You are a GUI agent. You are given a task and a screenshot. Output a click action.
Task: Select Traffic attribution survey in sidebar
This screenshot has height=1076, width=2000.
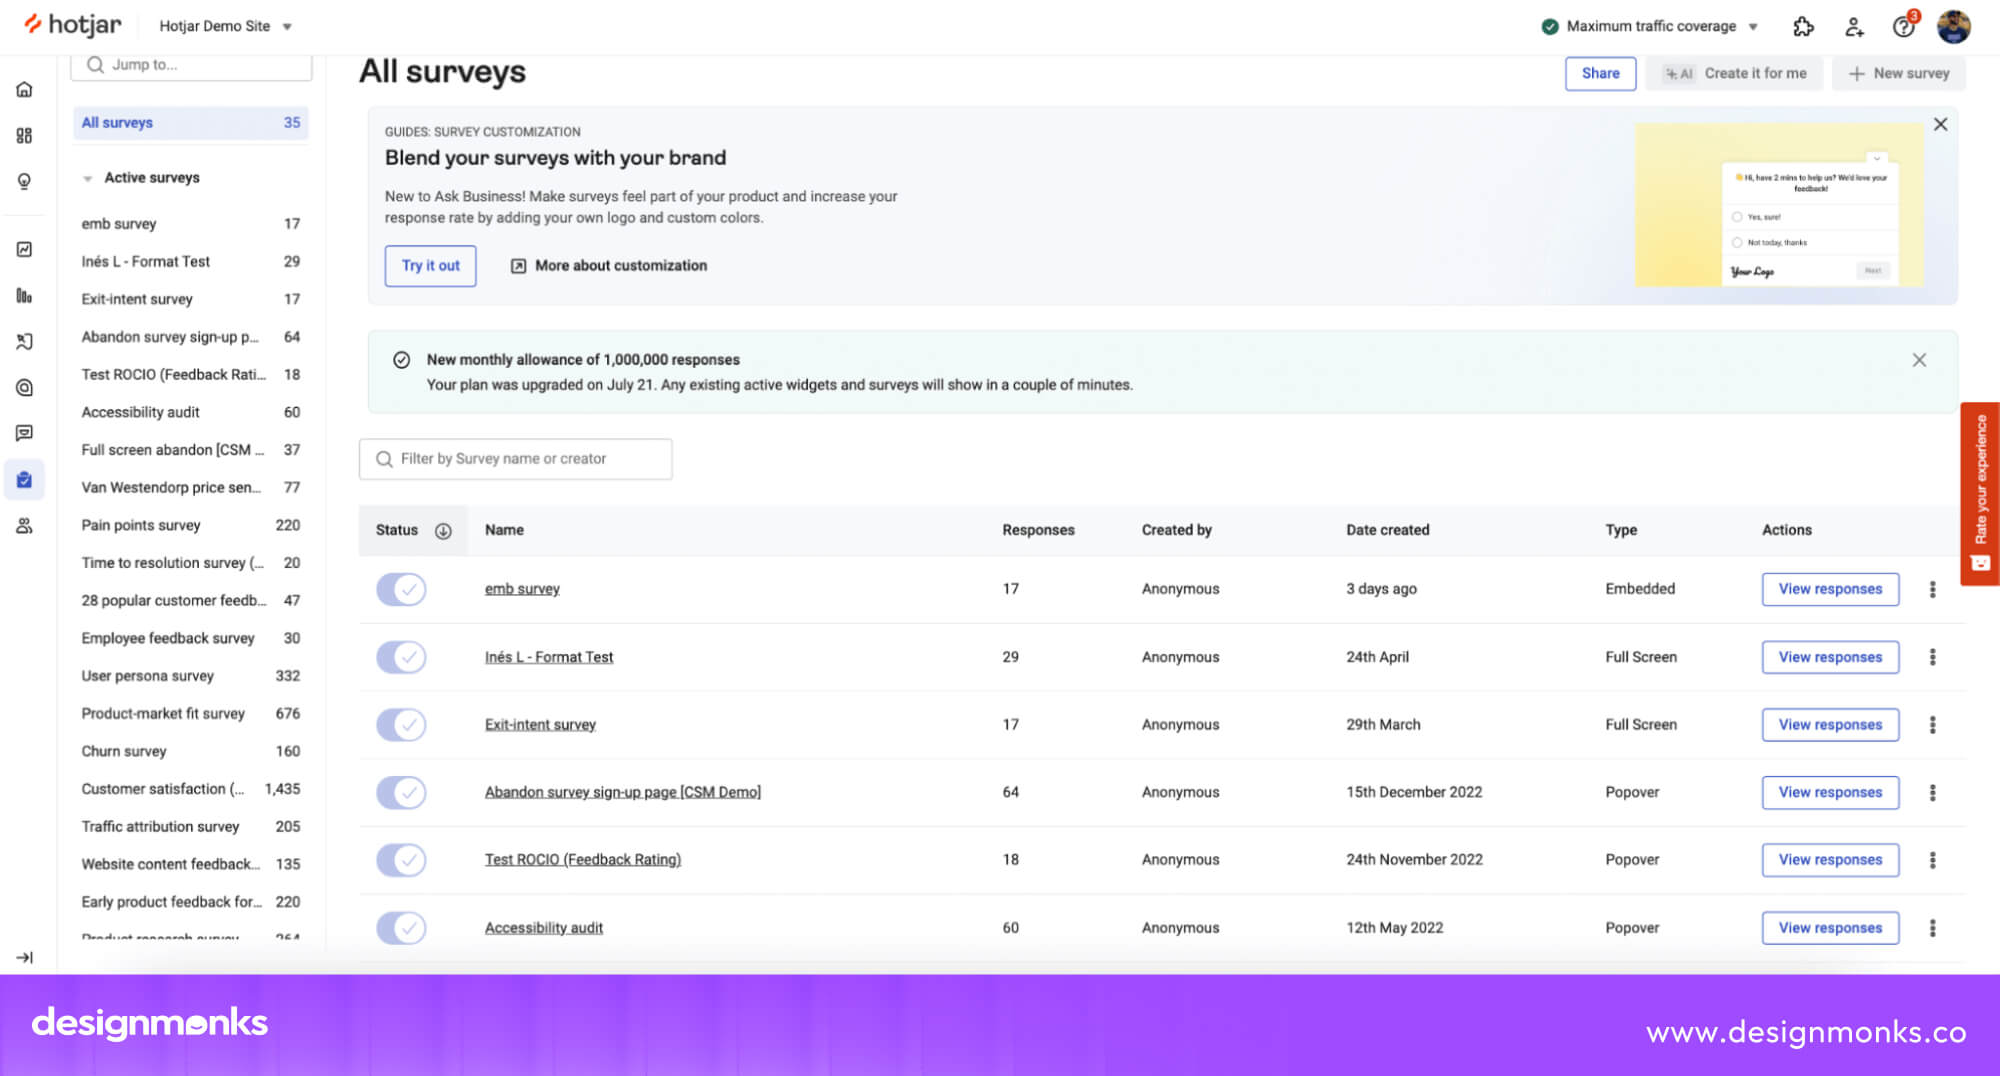(191, 826)
